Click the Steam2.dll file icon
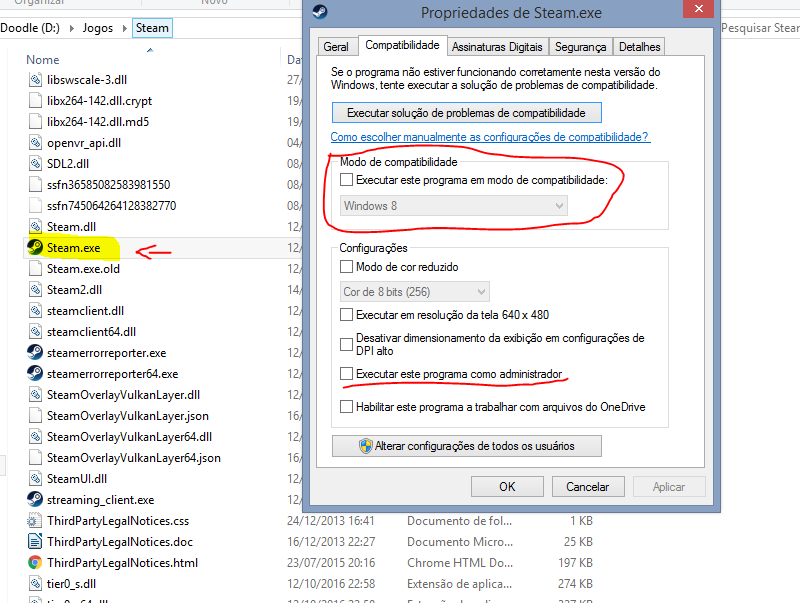This screenshot has width=800, height=603. 35,290
